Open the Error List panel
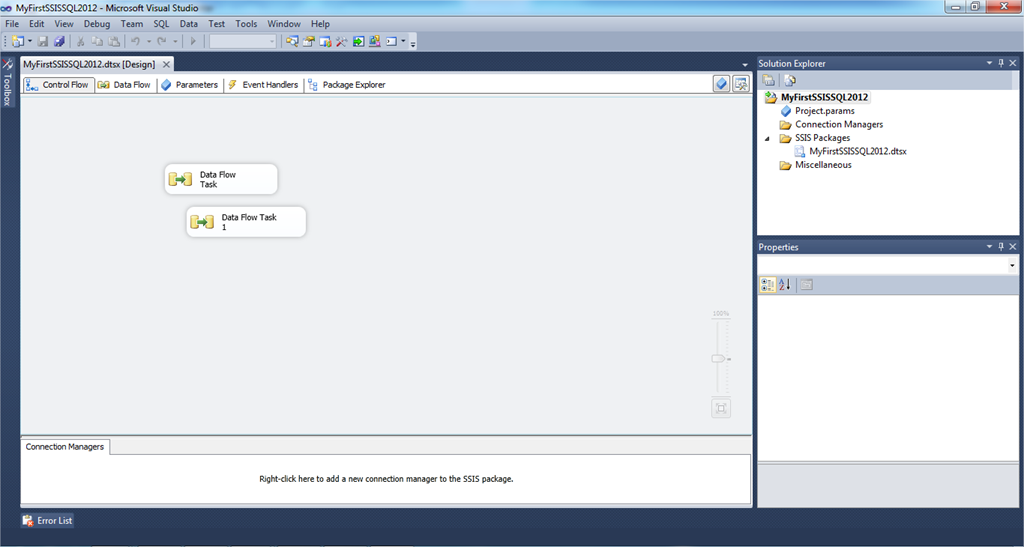 pyautogui.click(x=48, y=520)
